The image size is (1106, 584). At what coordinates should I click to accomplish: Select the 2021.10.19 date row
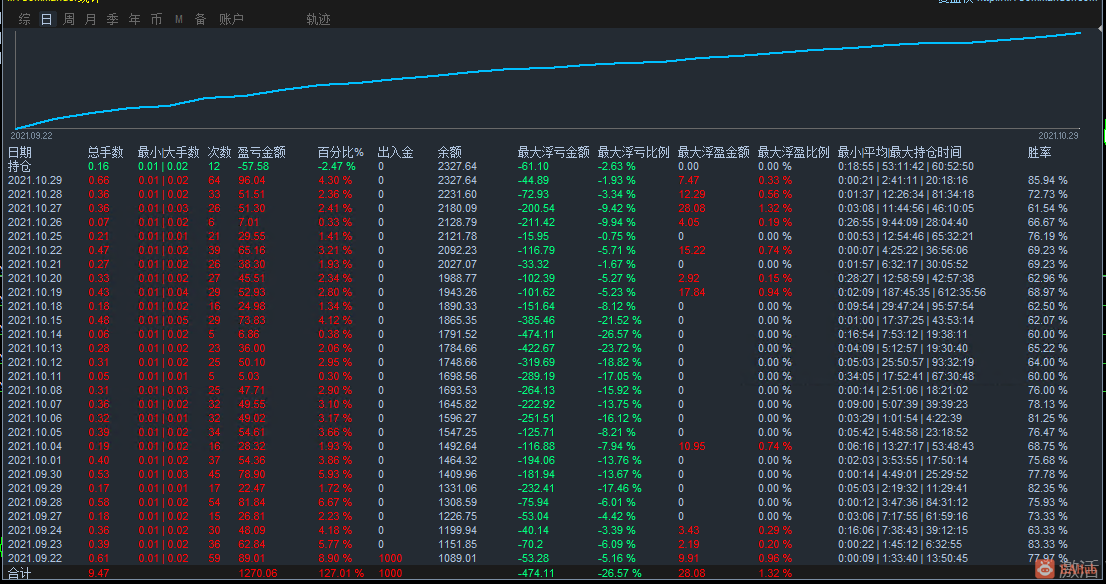point(35,292)
